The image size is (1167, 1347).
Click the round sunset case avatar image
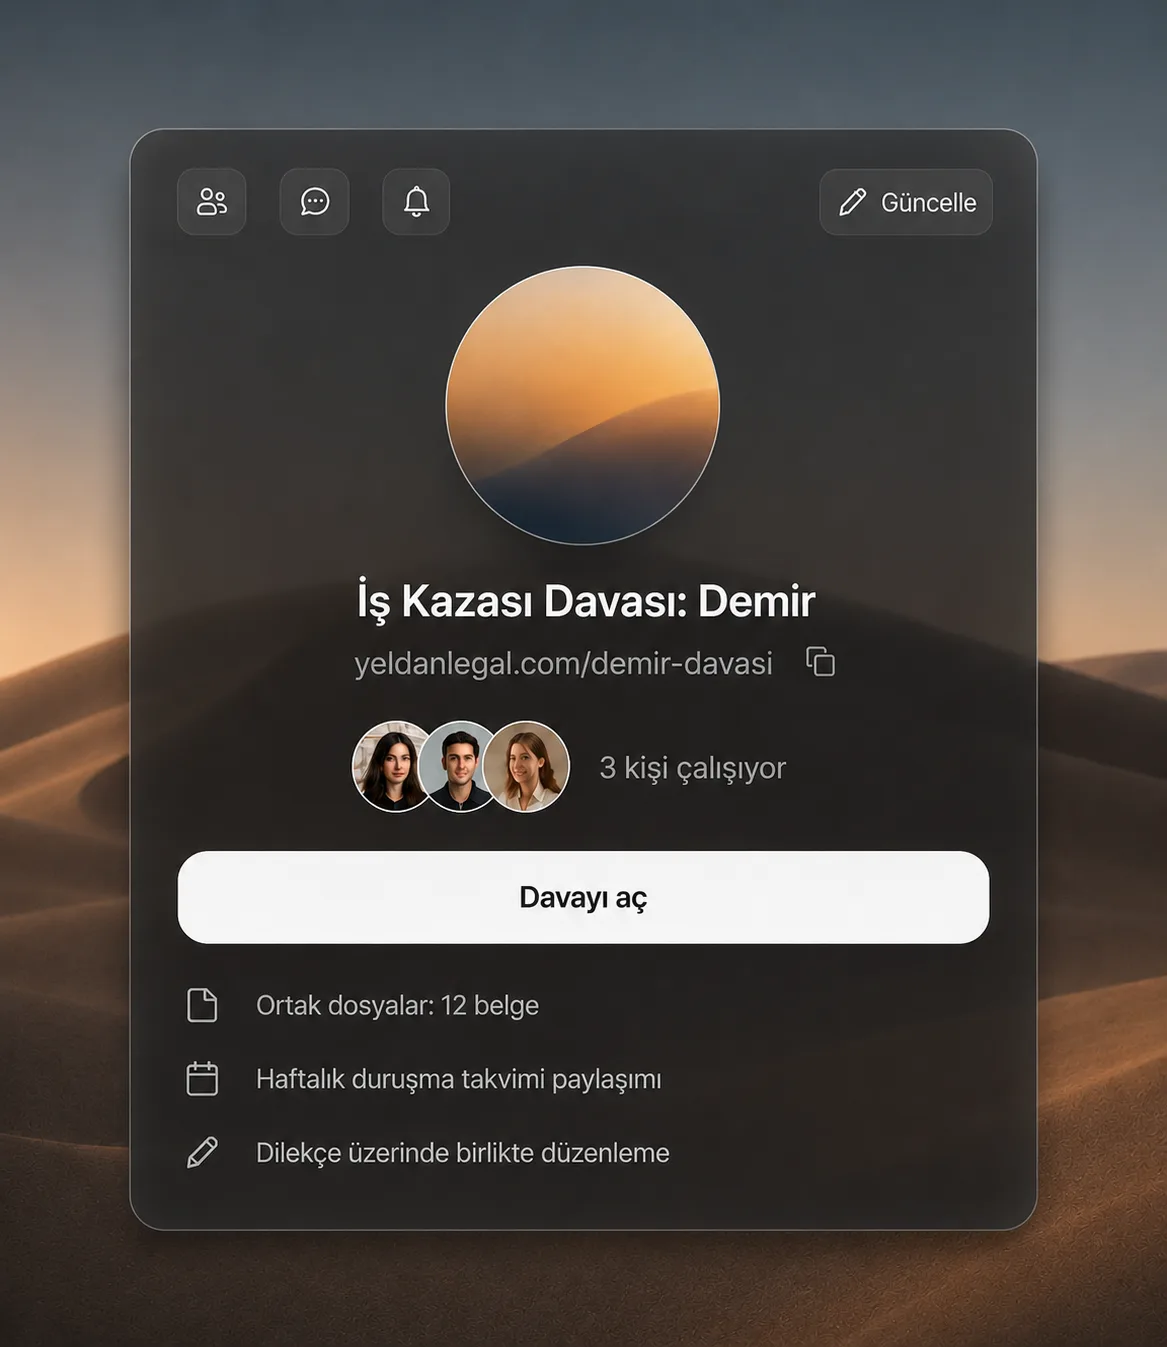(582, 405)
